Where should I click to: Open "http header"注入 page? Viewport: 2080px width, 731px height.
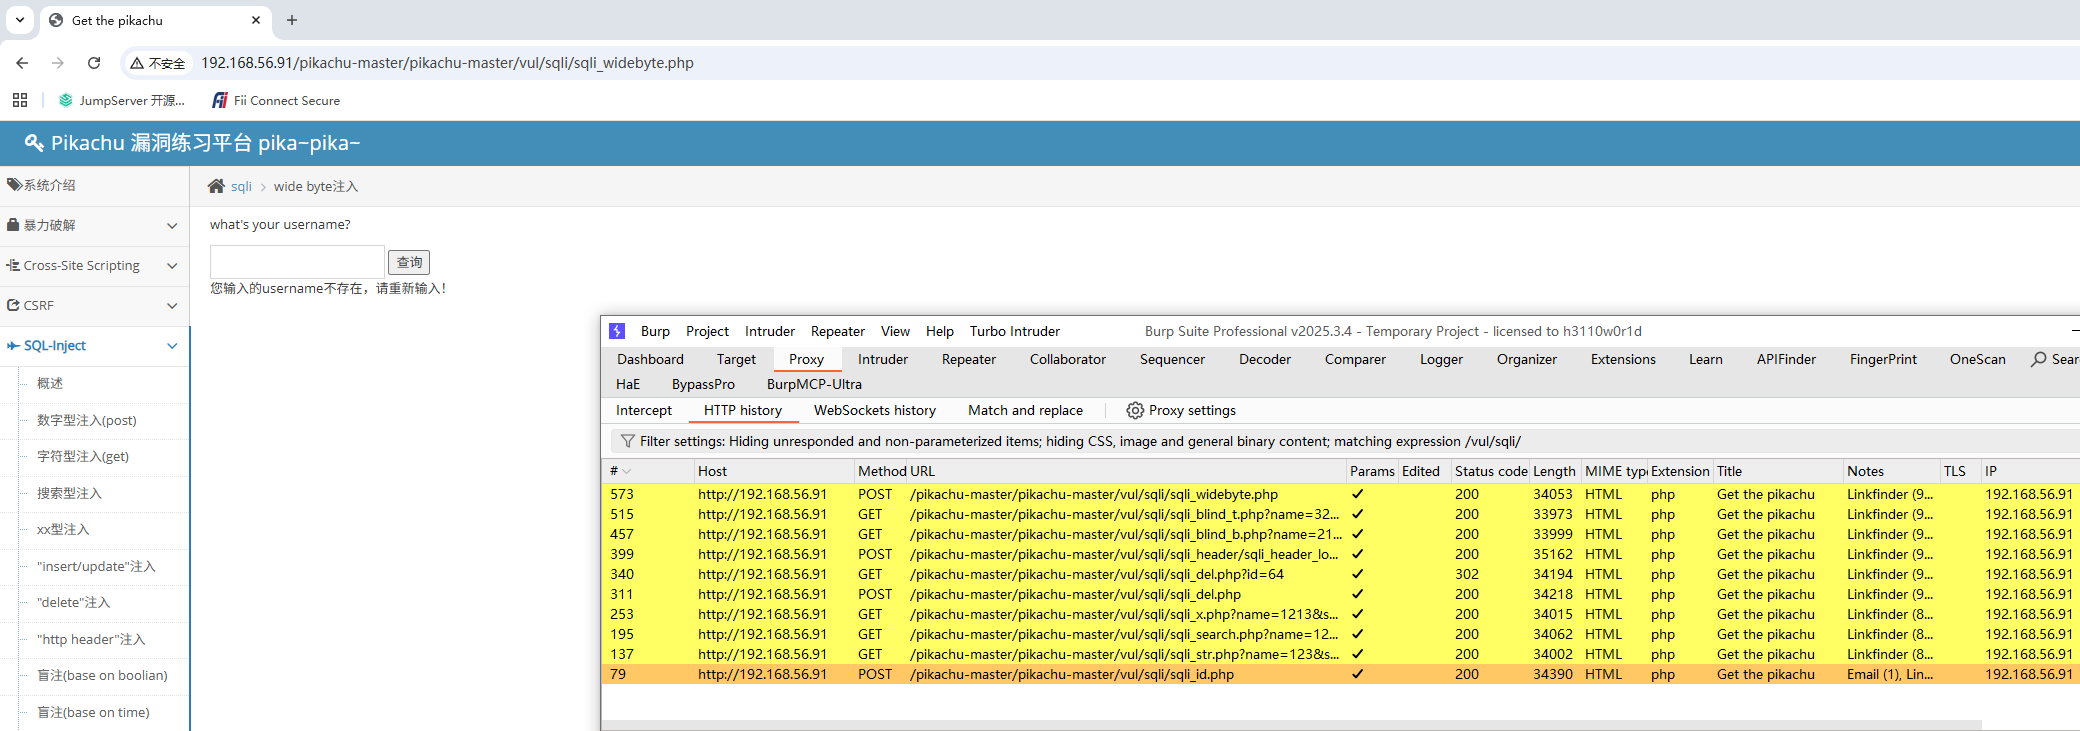tap(91, 639)
